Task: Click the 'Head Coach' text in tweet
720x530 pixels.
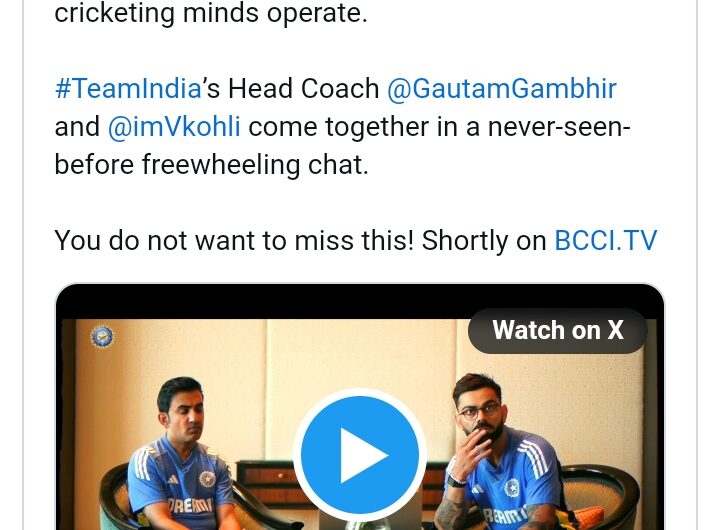Action: pos(304,89)
